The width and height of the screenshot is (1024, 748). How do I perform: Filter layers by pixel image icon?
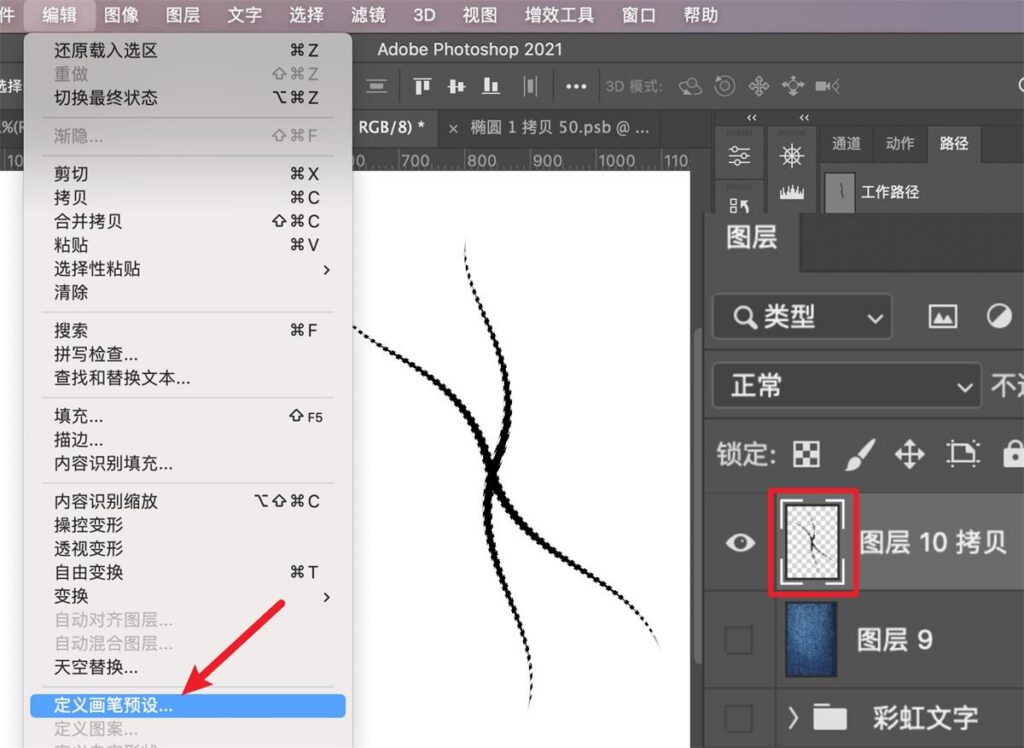(943, 317)
